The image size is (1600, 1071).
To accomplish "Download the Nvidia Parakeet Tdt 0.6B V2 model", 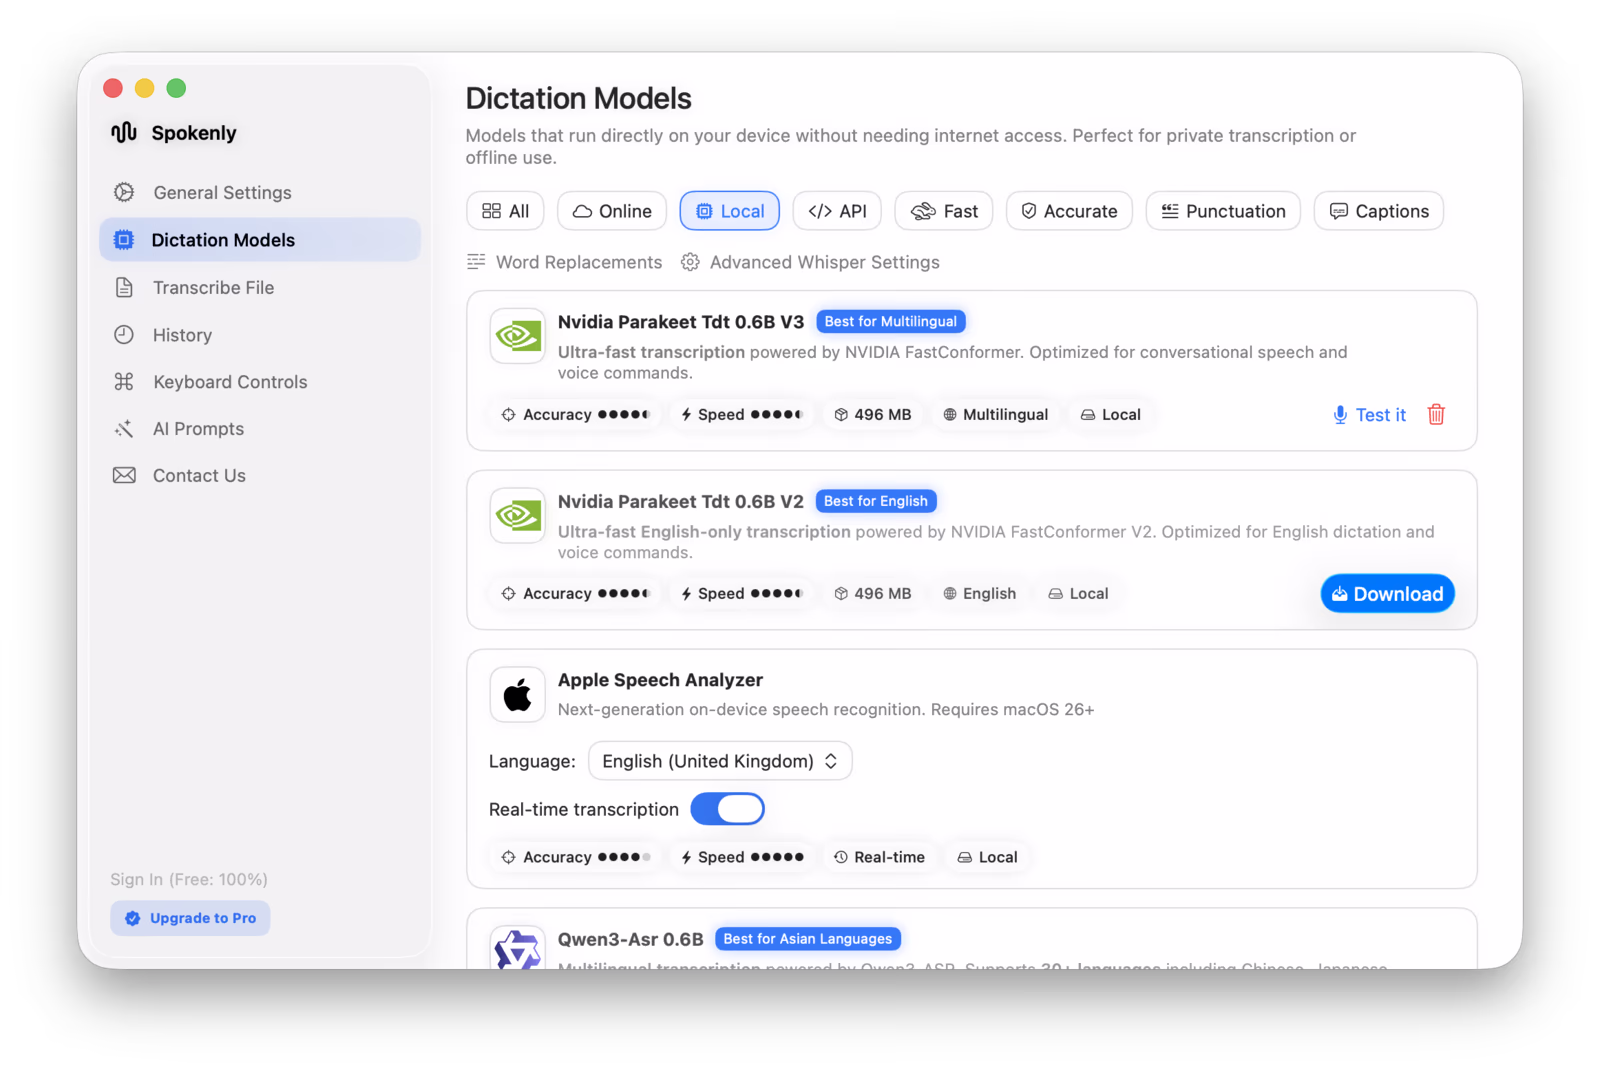I will [x=1388, y=594].
